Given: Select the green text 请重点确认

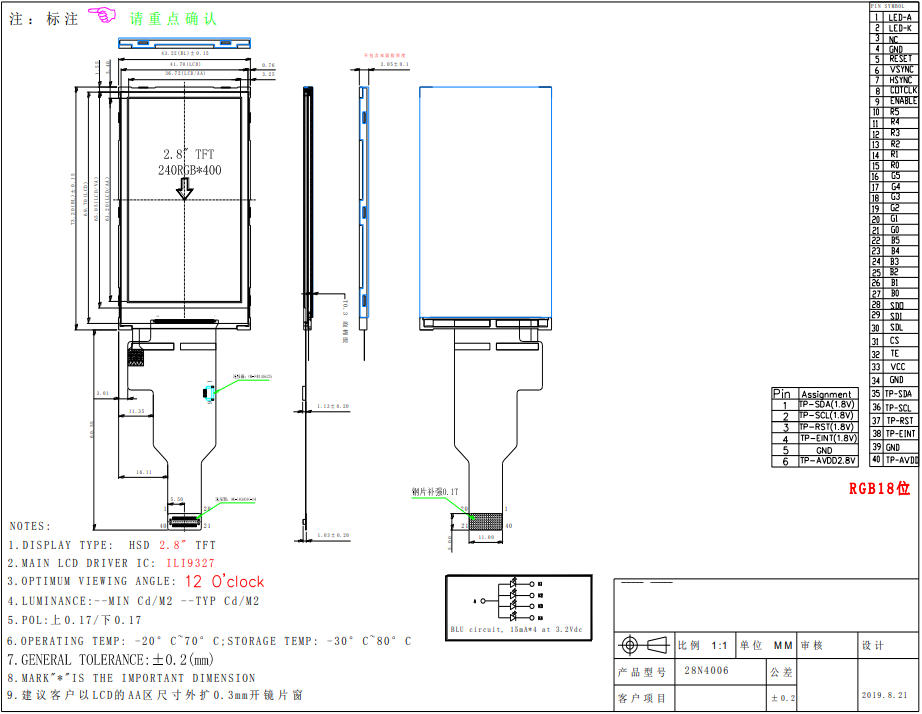Looking at the screenshot, I should tap(173, 19).
